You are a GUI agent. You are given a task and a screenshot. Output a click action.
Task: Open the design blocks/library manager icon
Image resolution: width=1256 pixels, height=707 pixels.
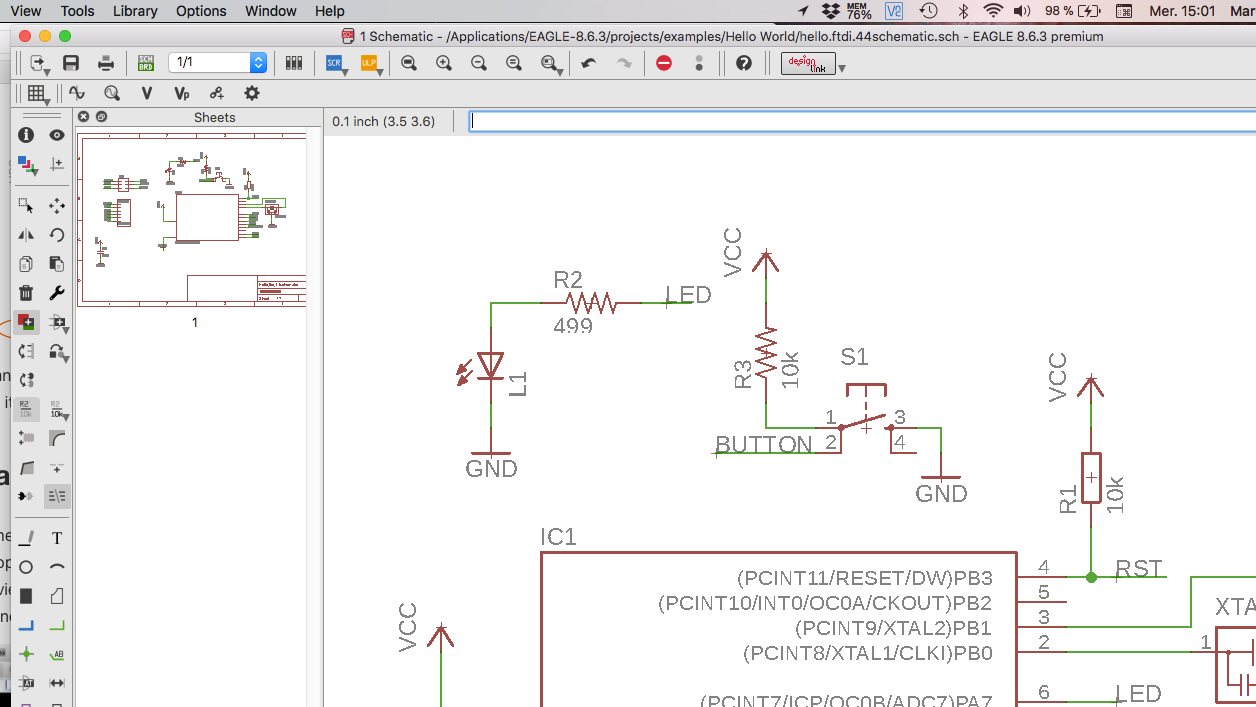pyautogui.click(x=294, y=63)
